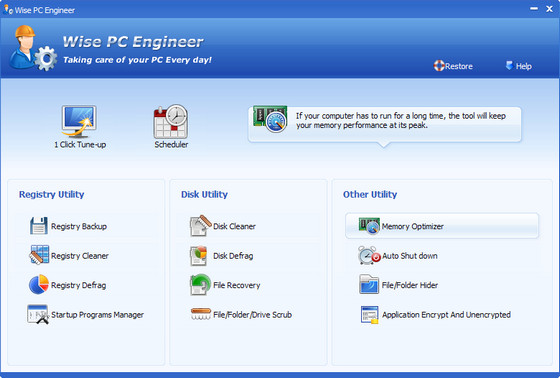Image resolution: width=560 pixels, height=378 pixels.
Task: Select the Memory Optimizer label
Action: 413,227
